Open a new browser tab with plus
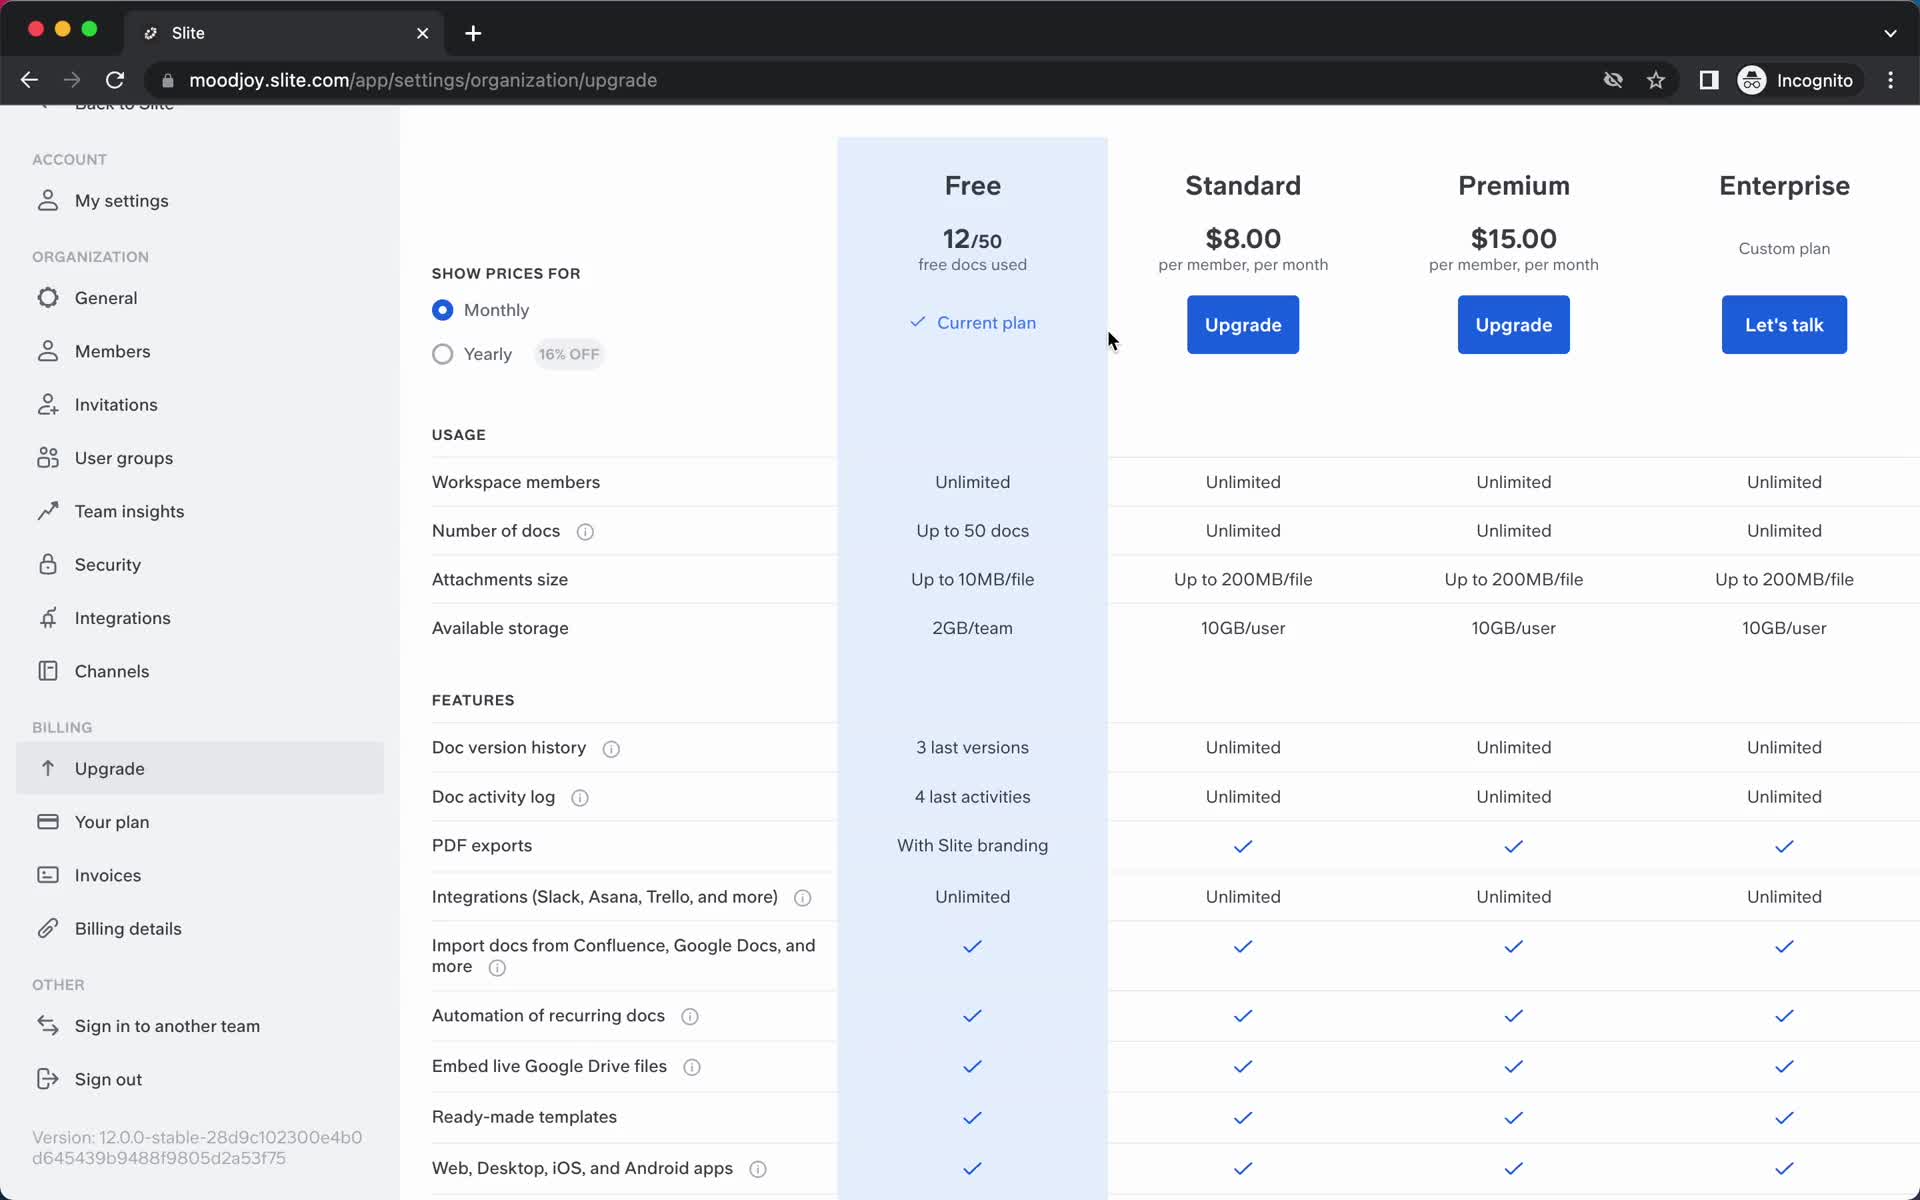Viewport: 1920px width, 1200px height. tap(473, 33)
